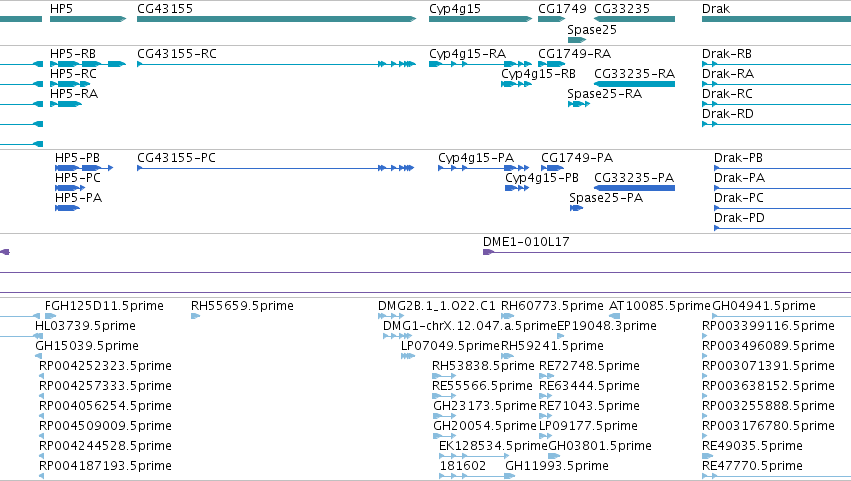851x481 pixels.
Task: Open protein Drak-PC label
Action: pos(739,198)
